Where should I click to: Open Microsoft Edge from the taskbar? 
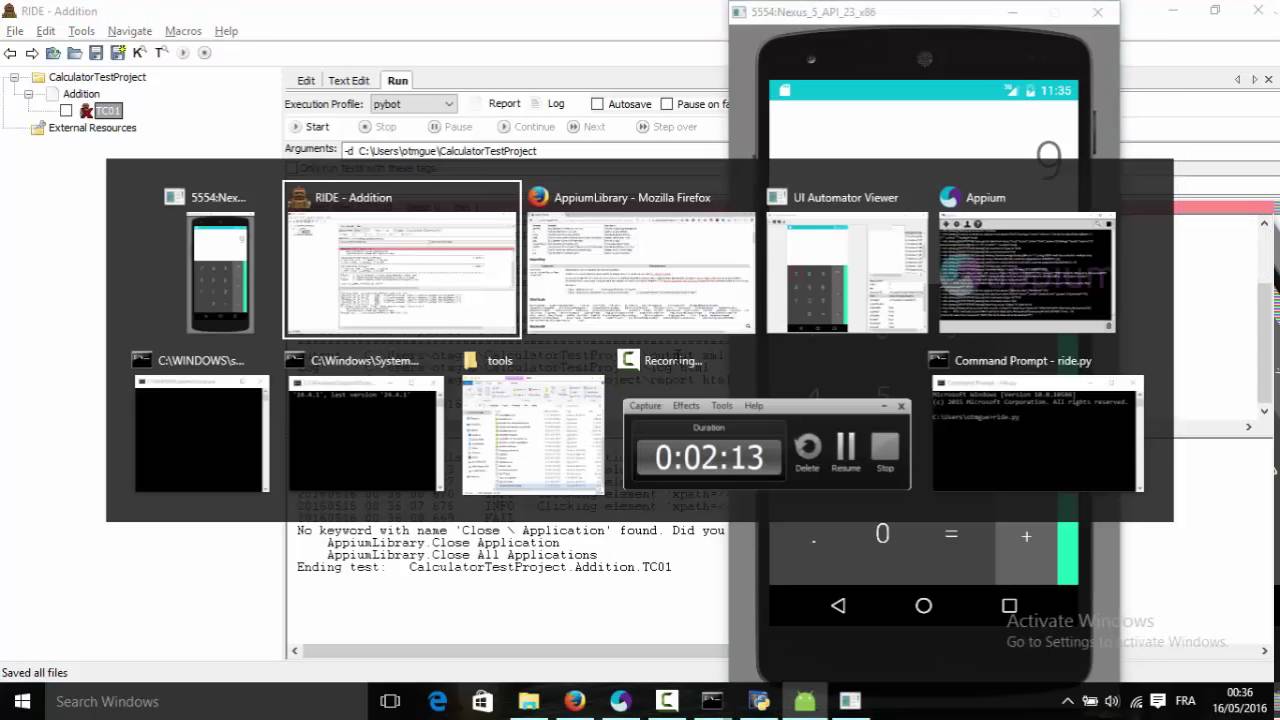pyautogui.click(x=438, y=701)
